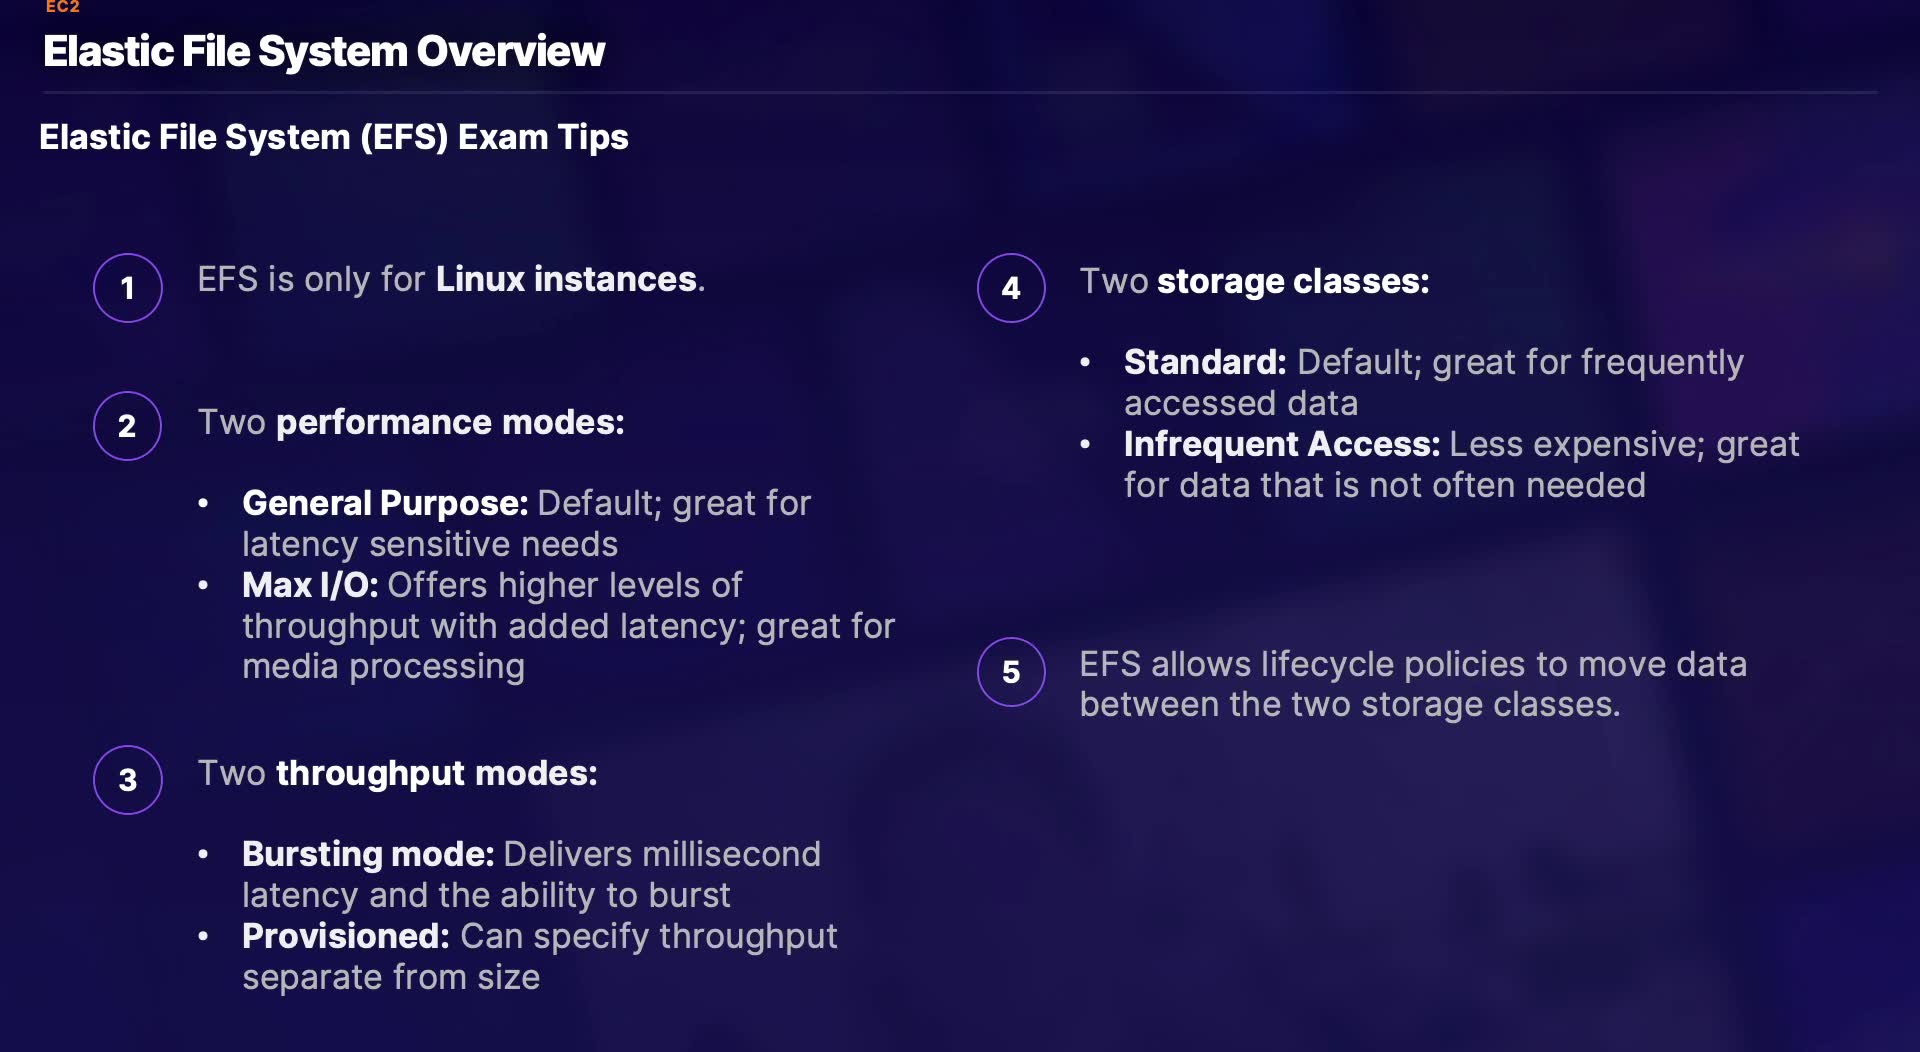Image resolution: width=1920 pixels, height=1052 pixels.
Task: Click the "General Purpose:" bullet label
Action: [x=385, y=503]
